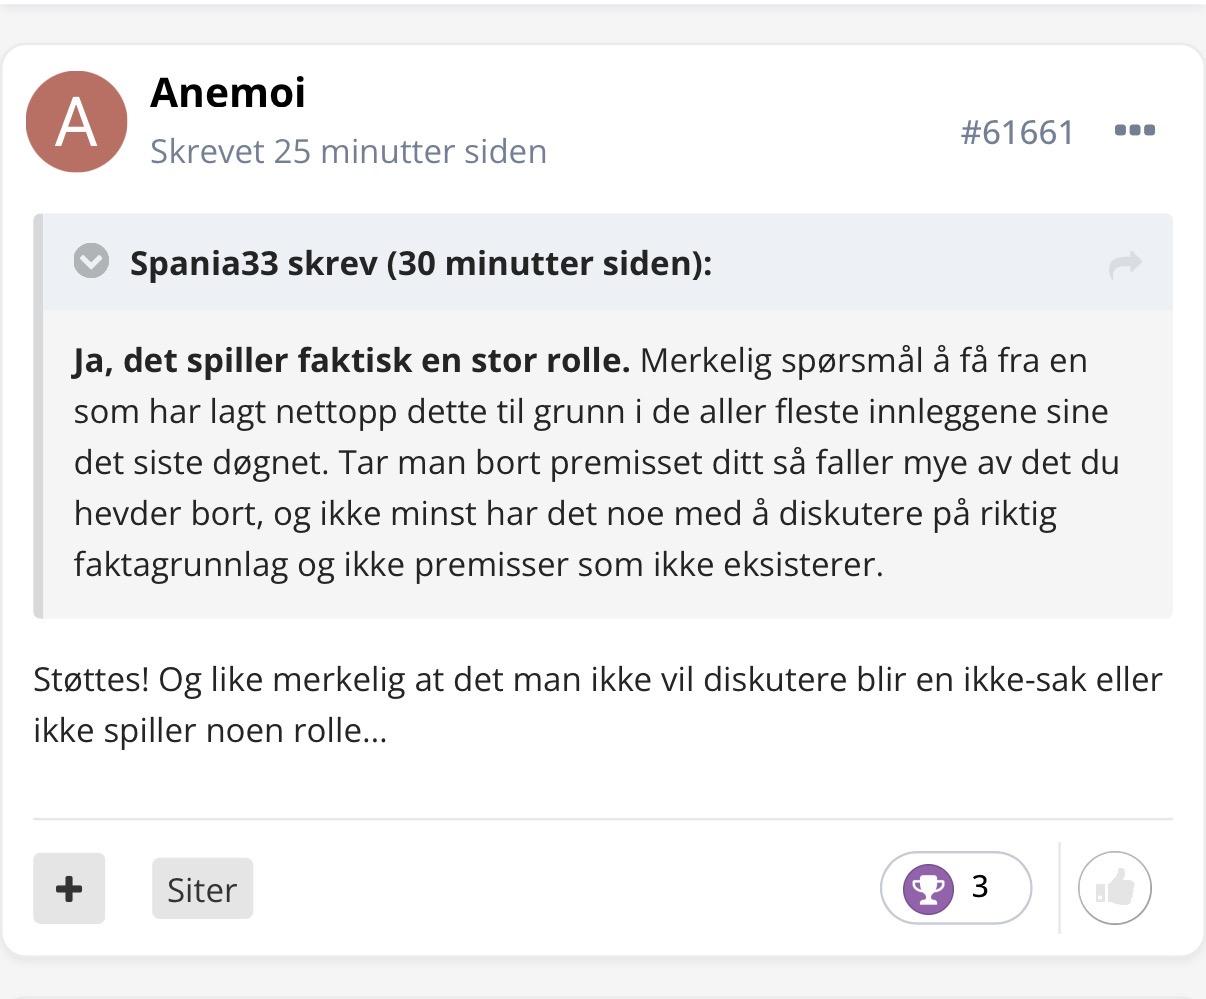Click the purple trophy reaction icon

click(x=928, y=888)
